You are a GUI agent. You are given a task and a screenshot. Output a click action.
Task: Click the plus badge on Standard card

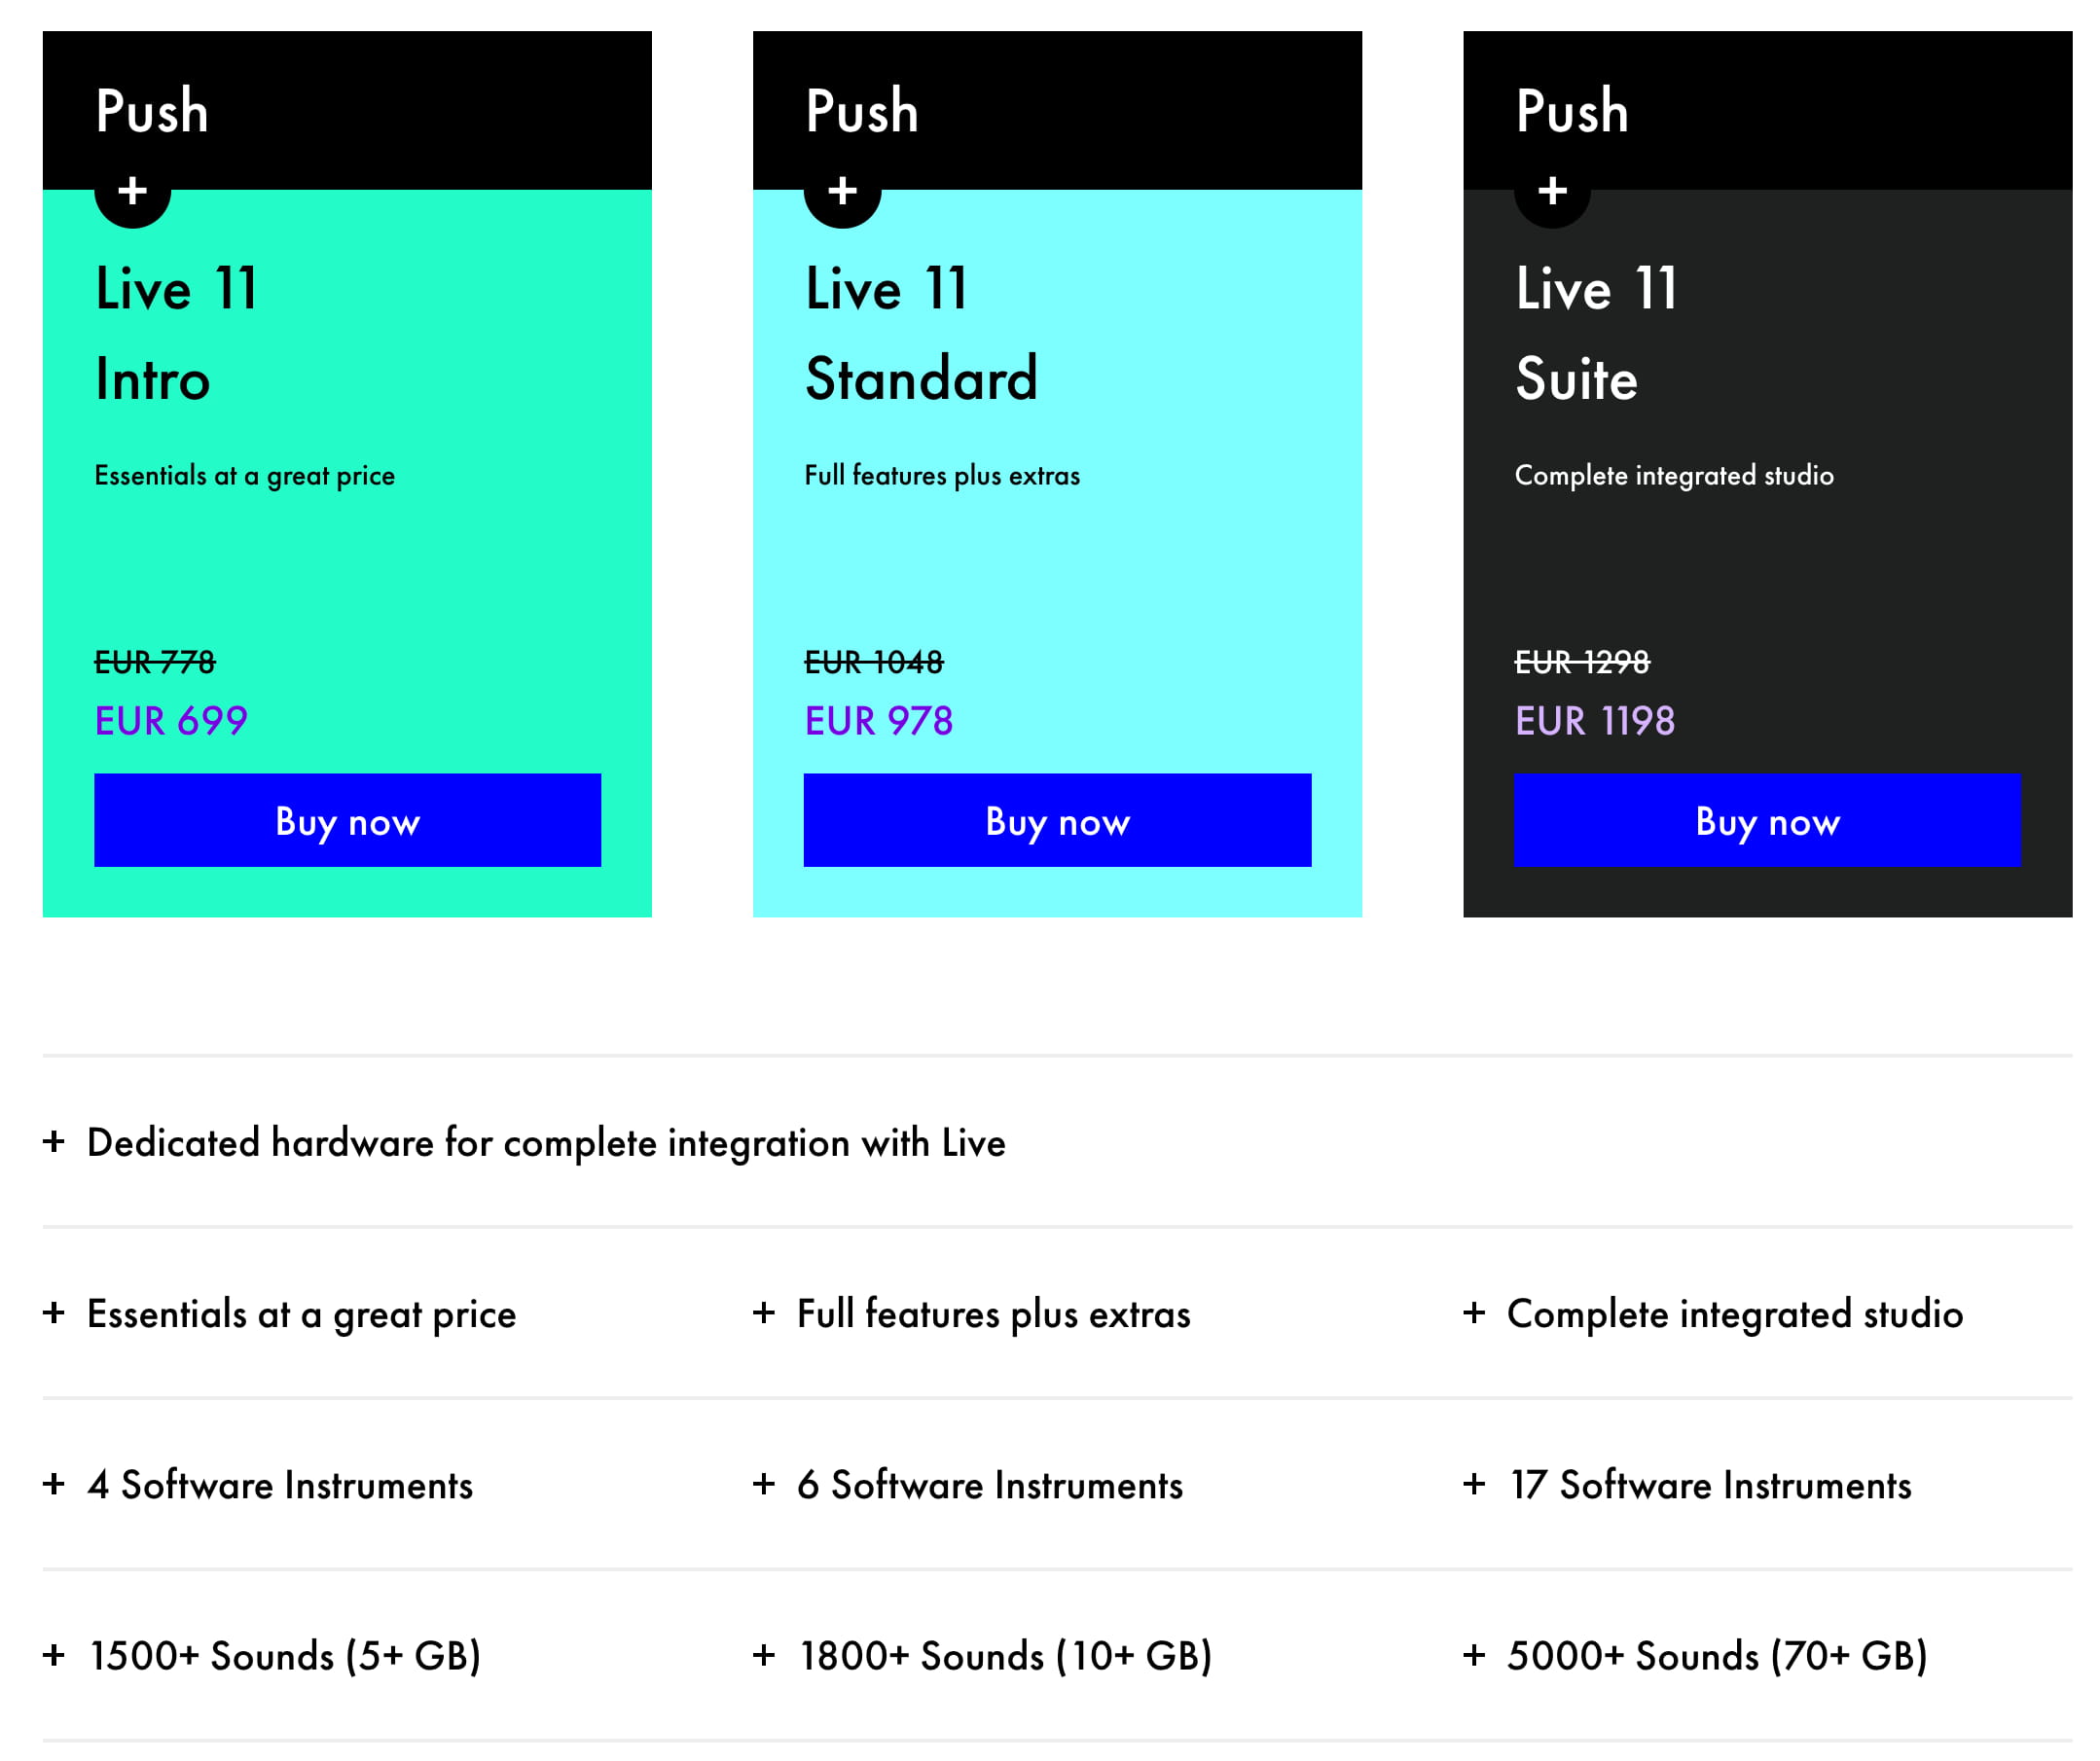point(842,191)
